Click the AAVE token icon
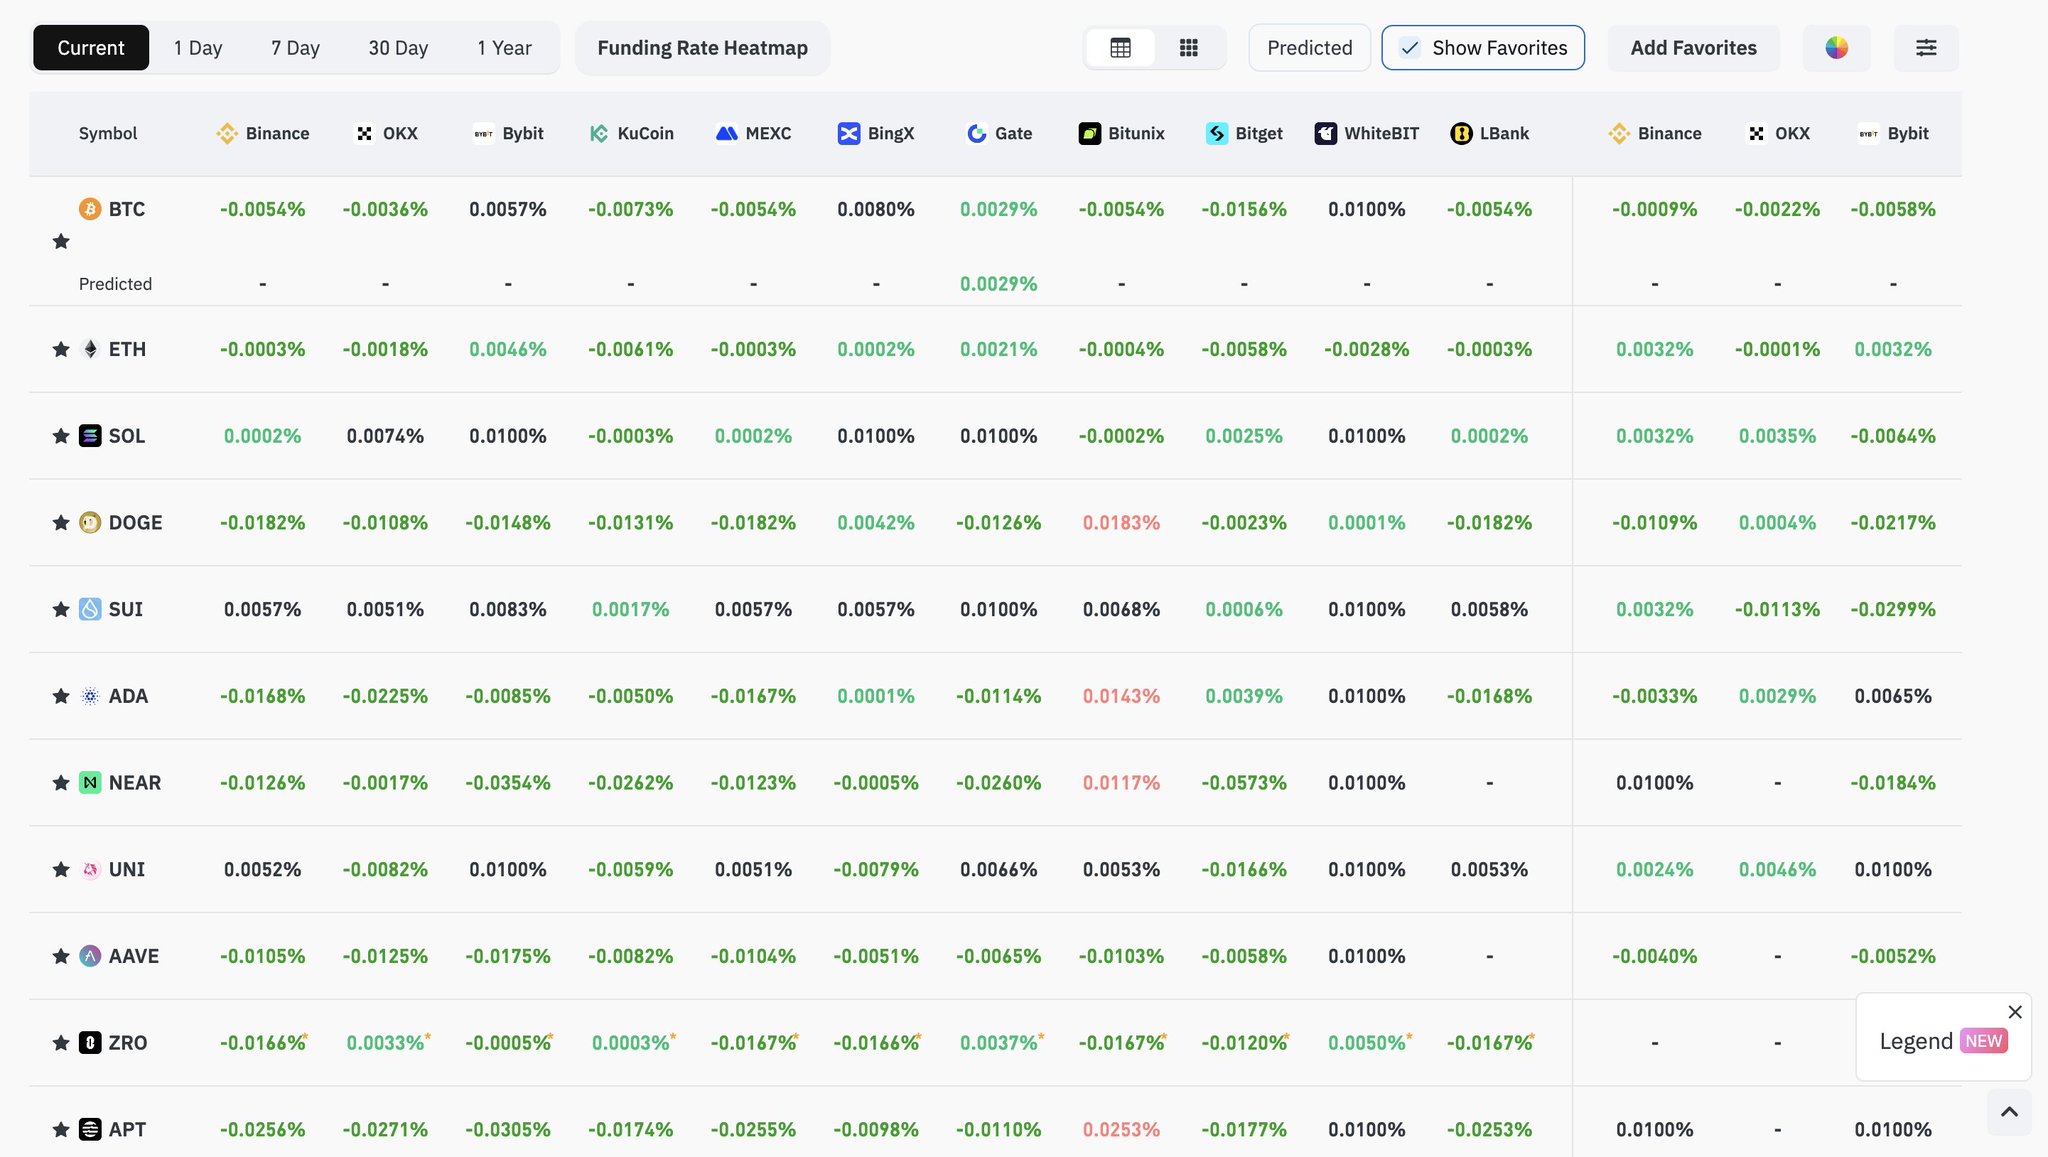 90,956
